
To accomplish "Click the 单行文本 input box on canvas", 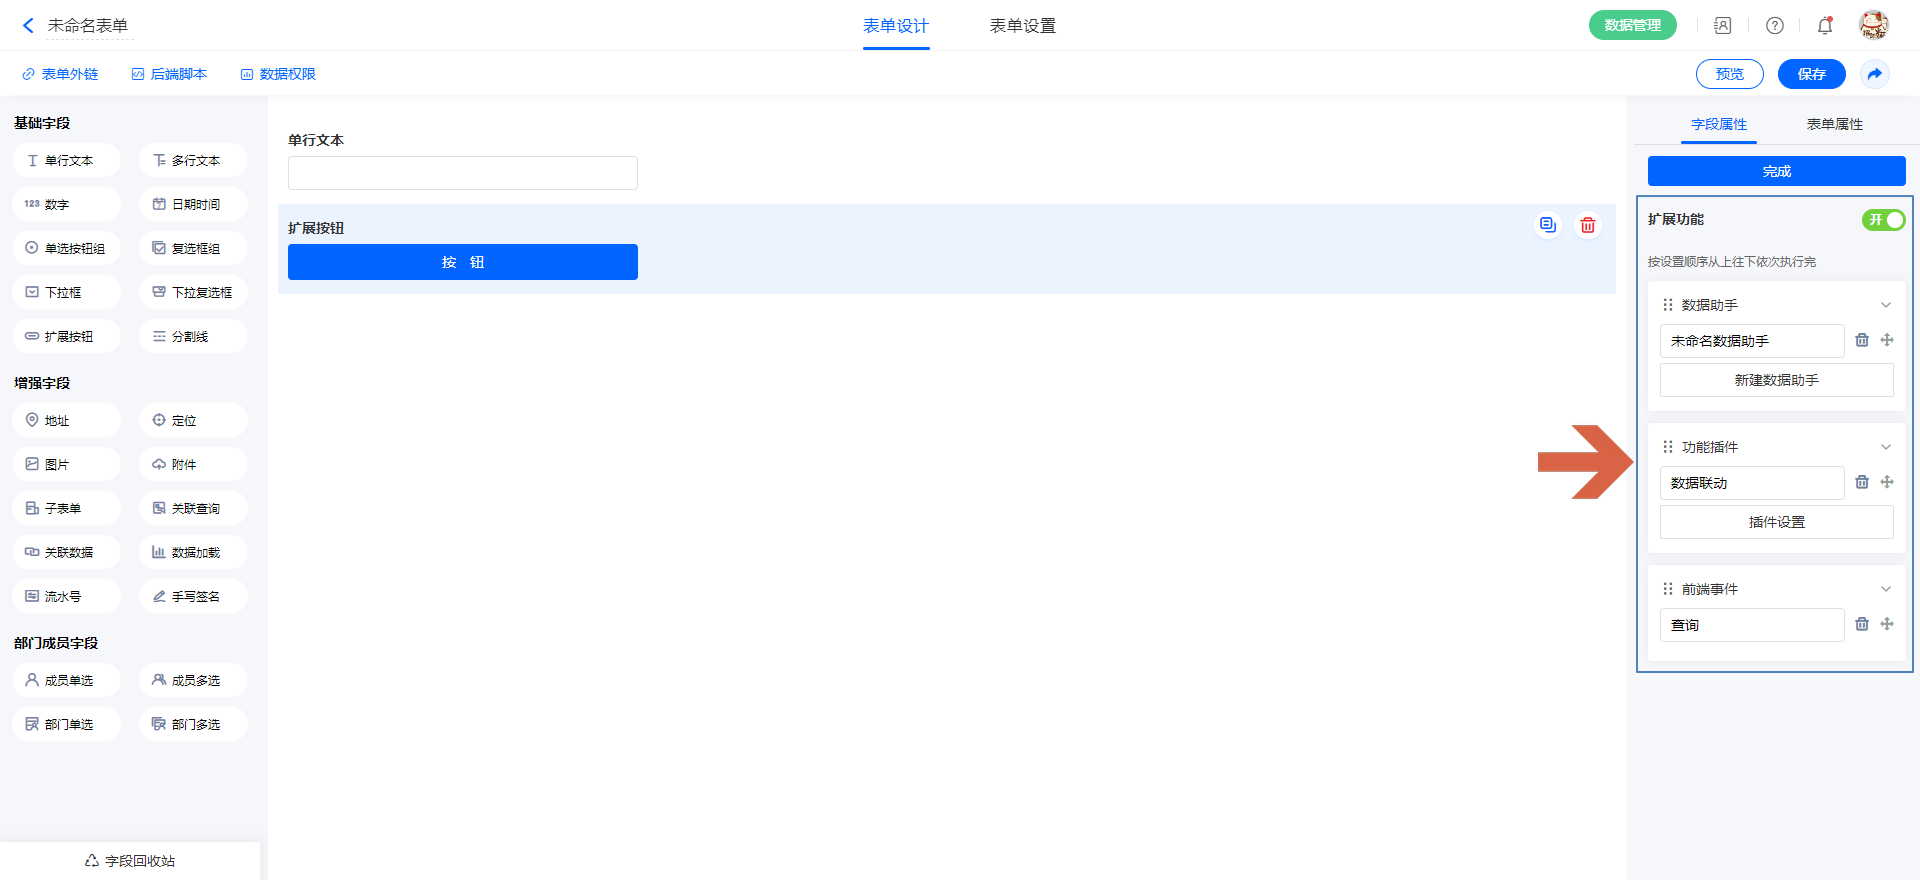I will pyautogui.click(x=462, y=173).
